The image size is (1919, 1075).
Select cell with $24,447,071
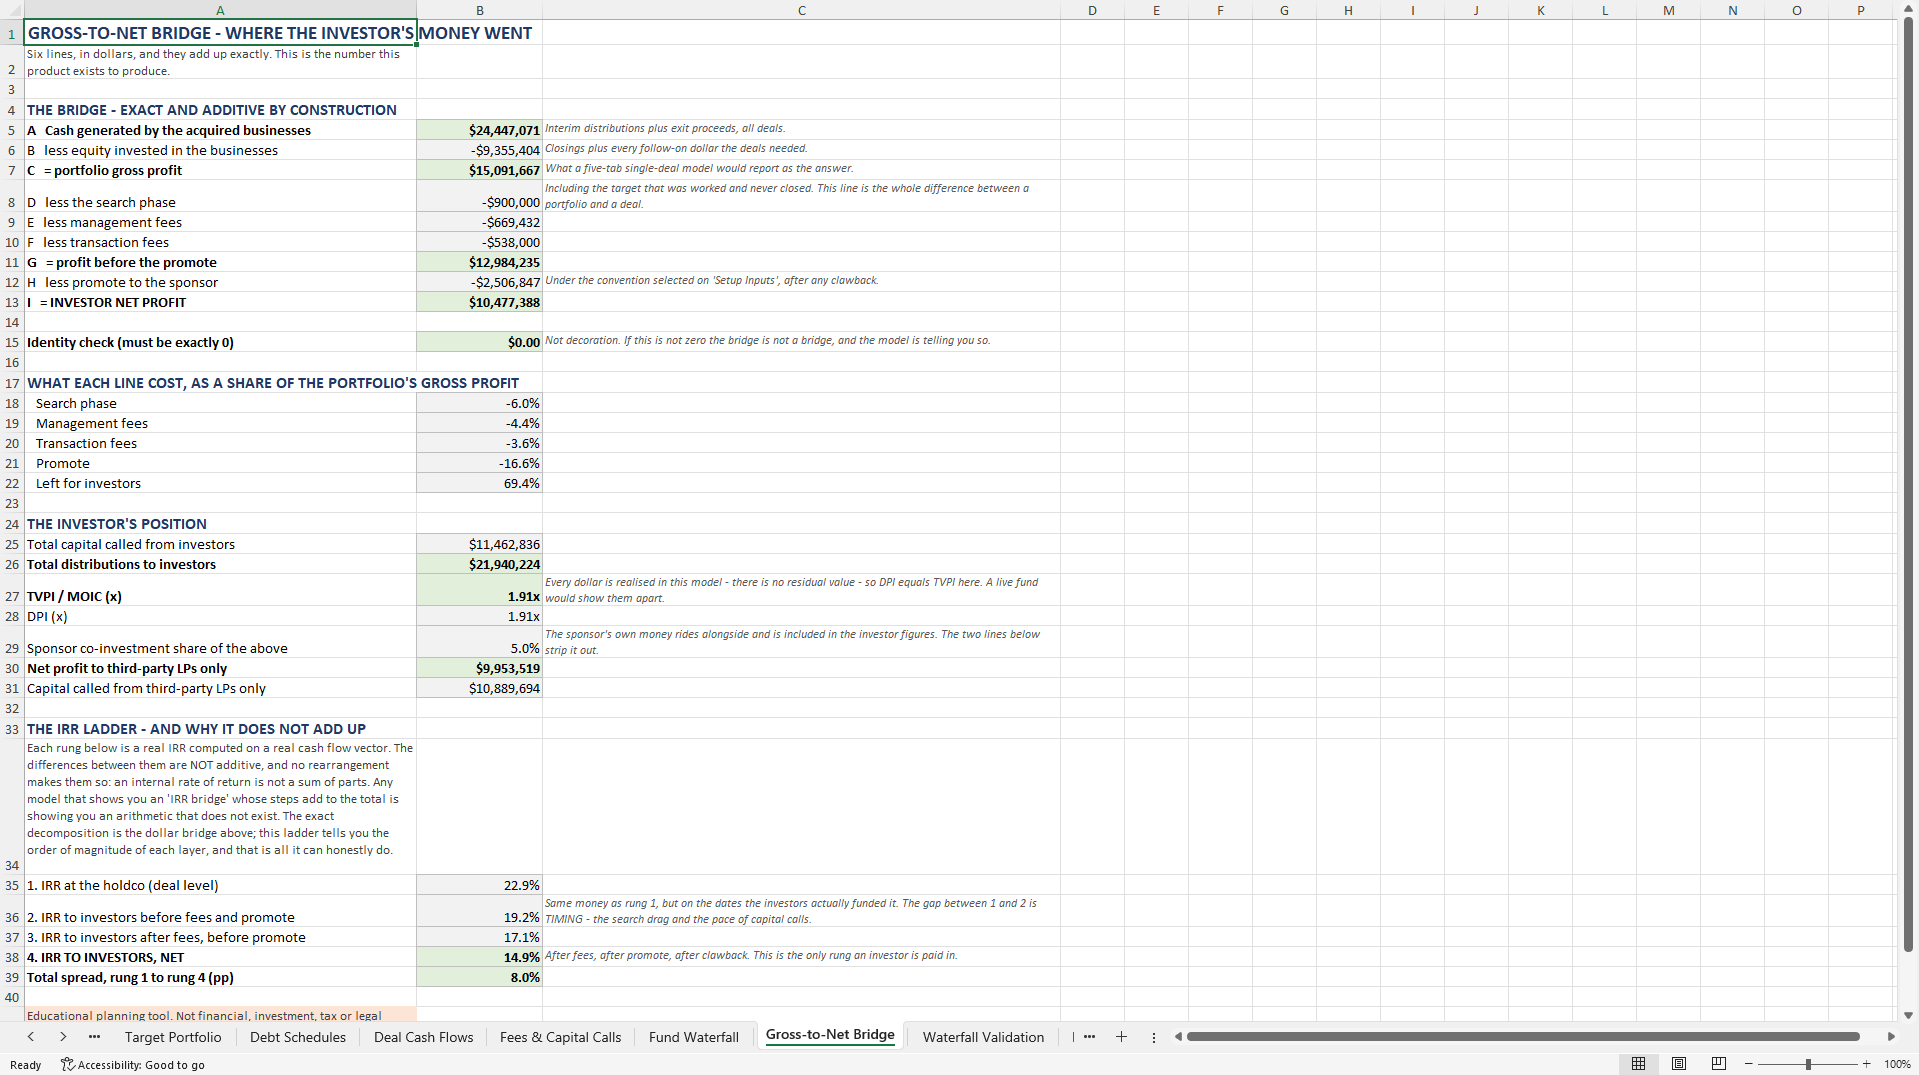479,130
